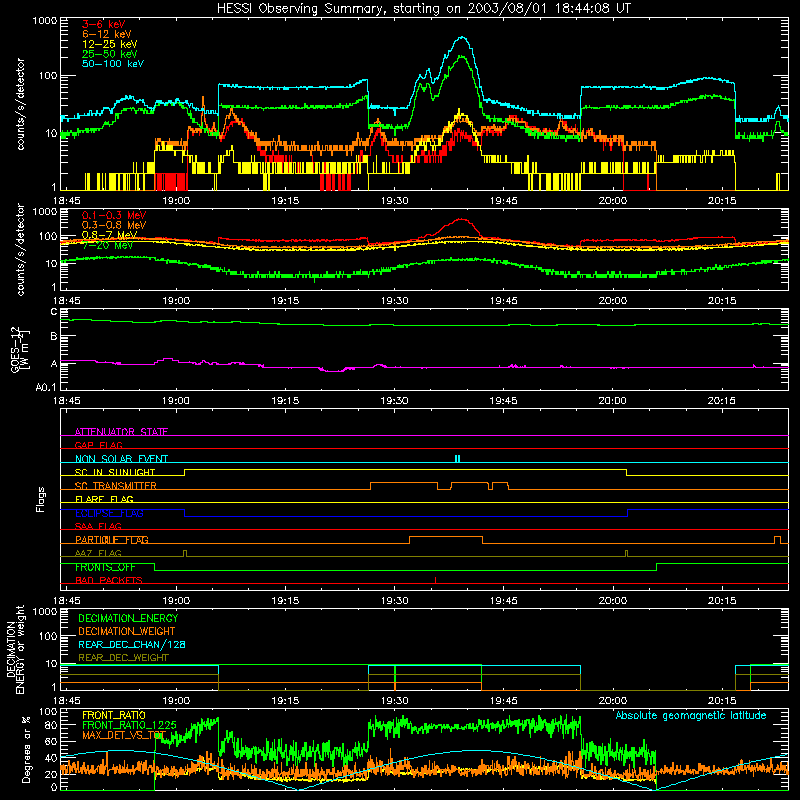Select the BAD_PACKETS flag label
The width and height of the screenshot is (800, 800).
109,580
